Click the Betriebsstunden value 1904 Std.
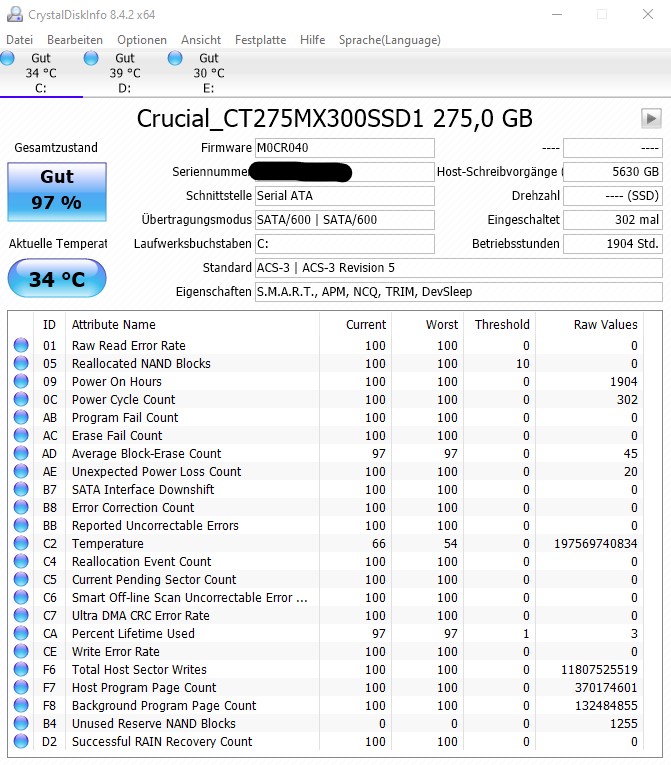Viewport: 671px width, 765px height. tap(613, 243)
